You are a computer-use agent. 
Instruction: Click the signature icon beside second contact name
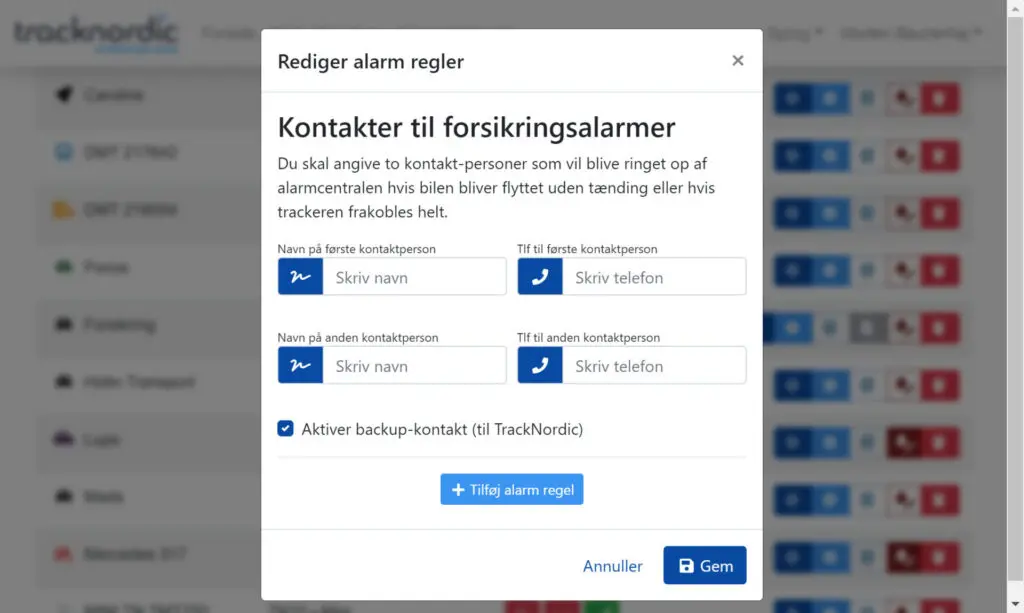[x=300, y=366]
